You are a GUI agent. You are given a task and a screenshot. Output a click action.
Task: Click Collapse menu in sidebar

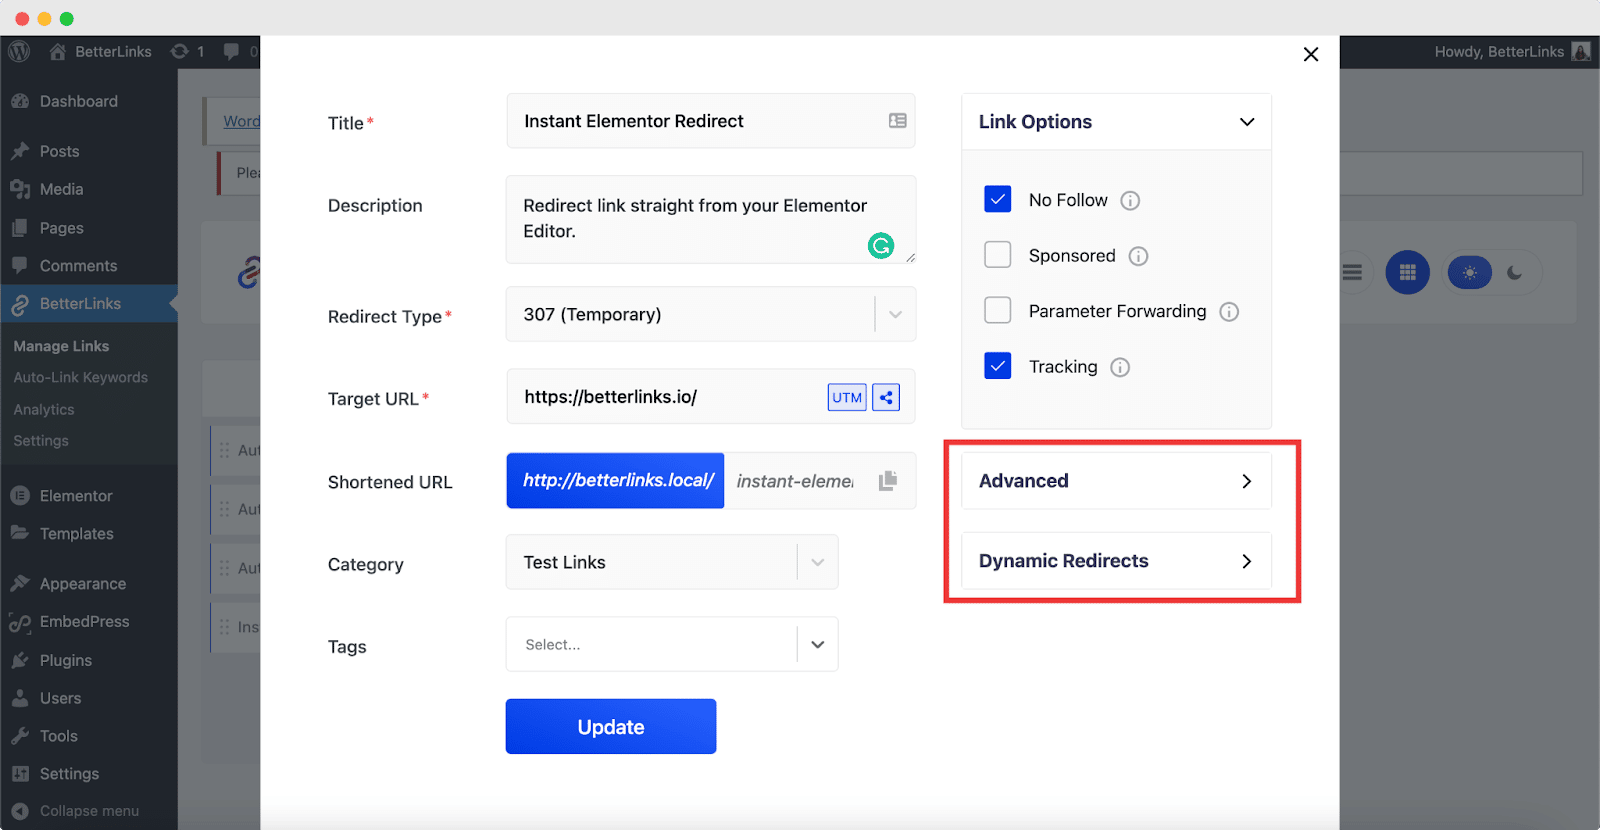click(89, 811)
